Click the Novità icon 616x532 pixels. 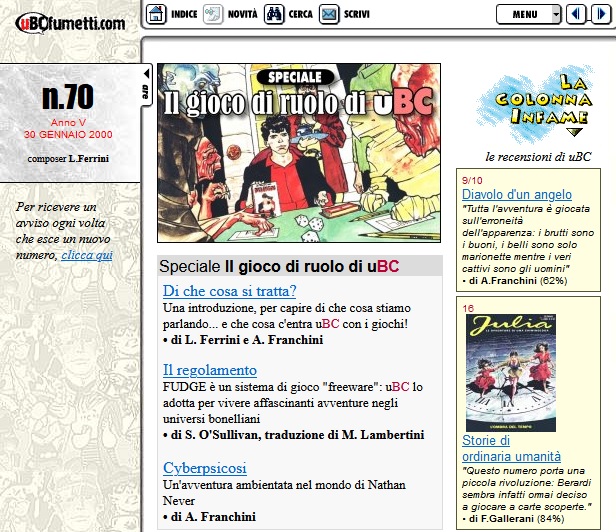[213, 14]
